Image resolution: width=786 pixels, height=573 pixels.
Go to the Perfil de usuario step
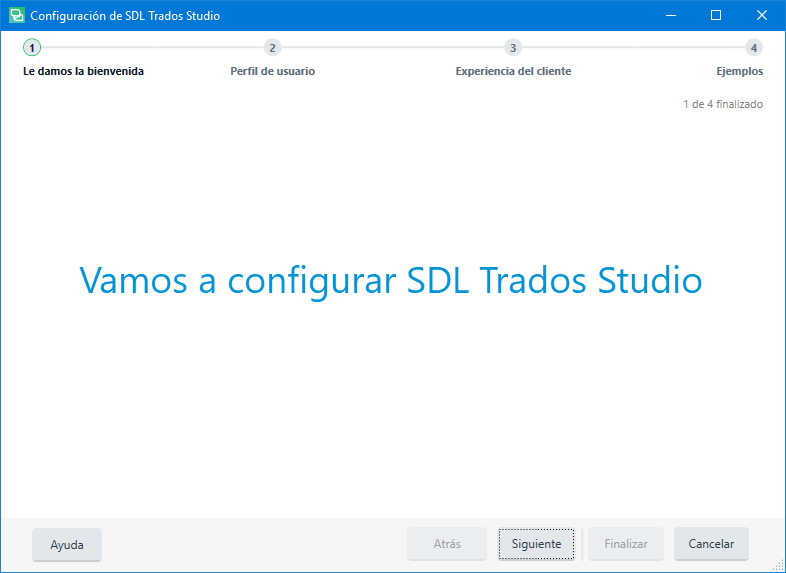click(272, 71)
